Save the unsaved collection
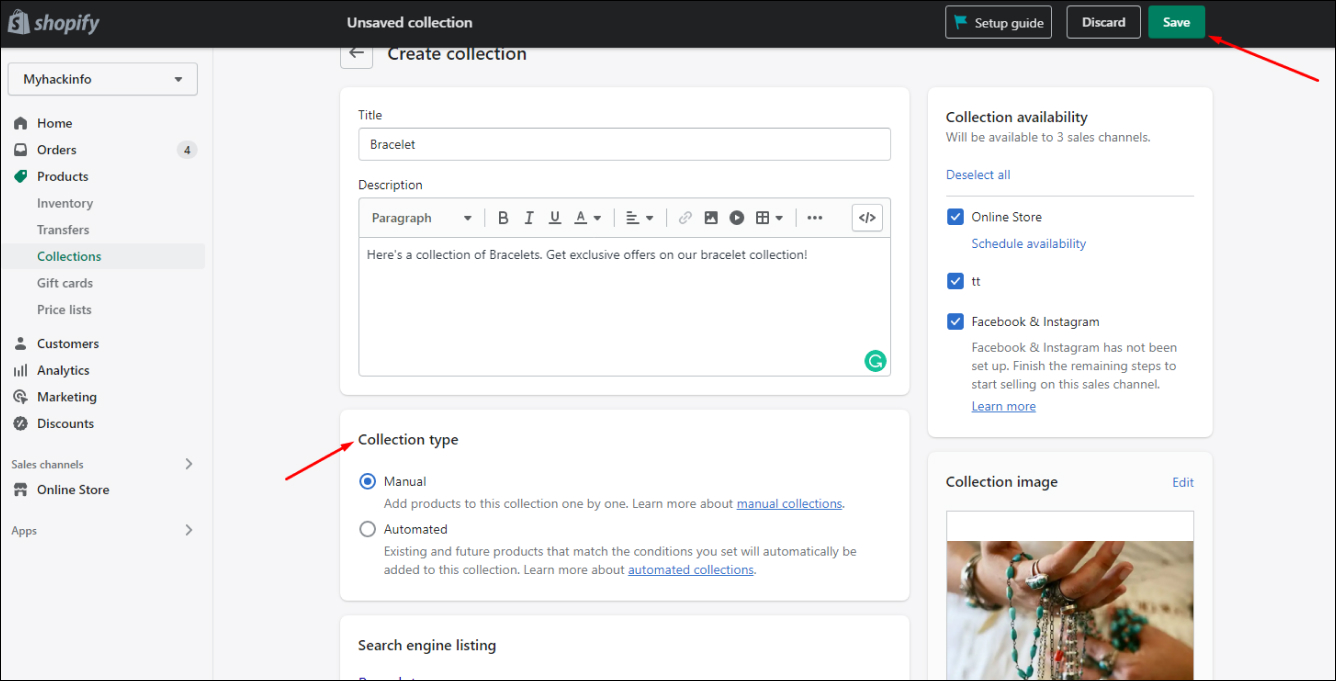The width and height of the screenshot is (1336, 681). coord(1176,22)
